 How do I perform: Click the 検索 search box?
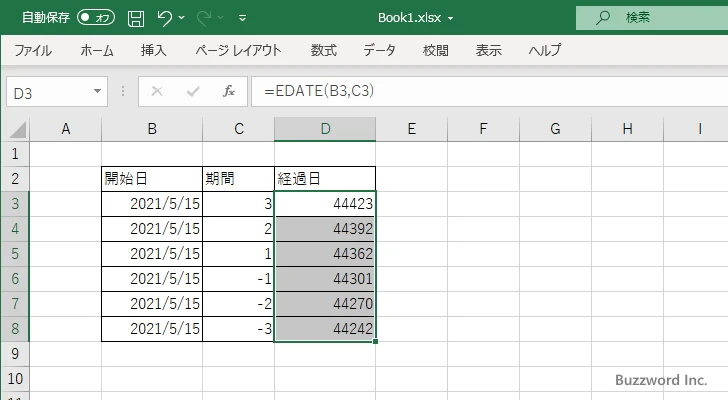coord(652,18)
